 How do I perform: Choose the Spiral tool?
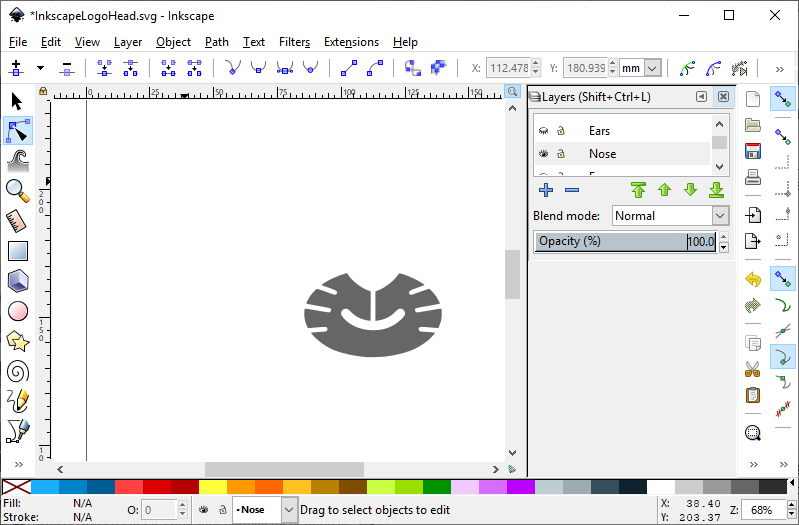pyautogui.click(x=18, y=371)
